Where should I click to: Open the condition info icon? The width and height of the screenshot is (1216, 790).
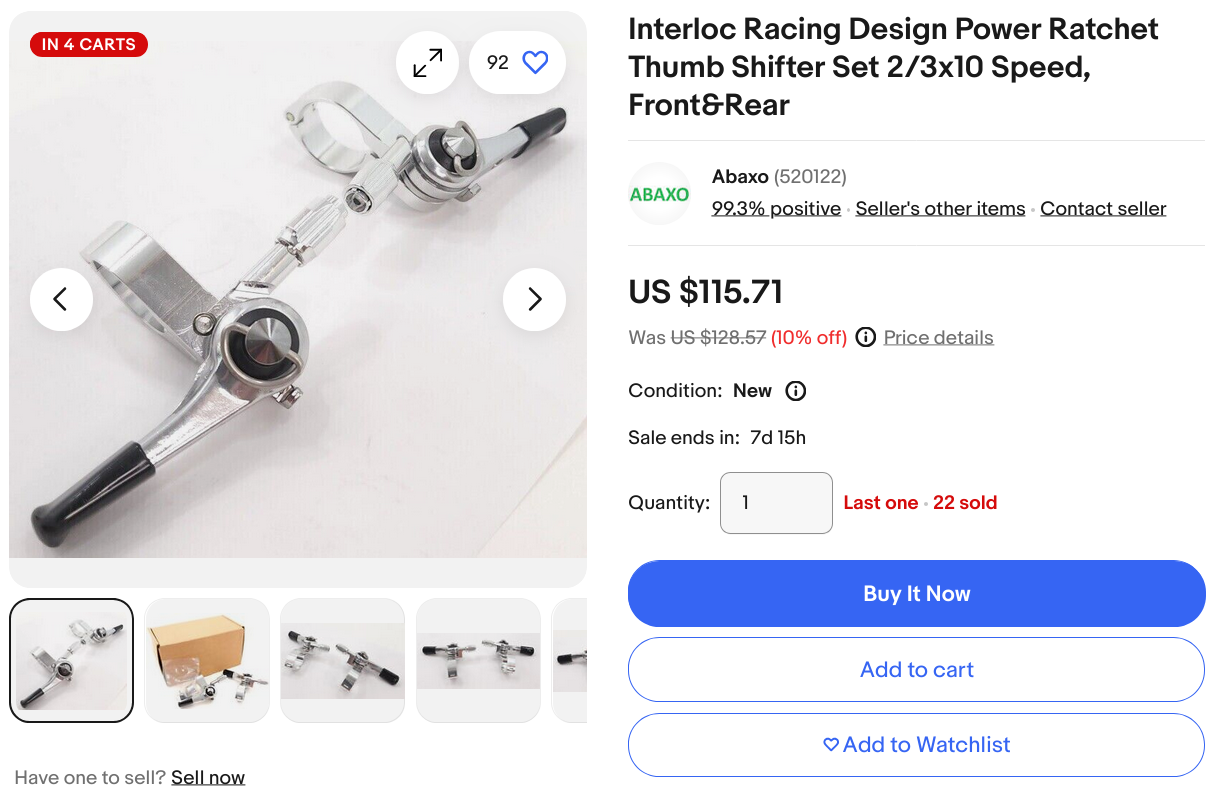(796, 391)
